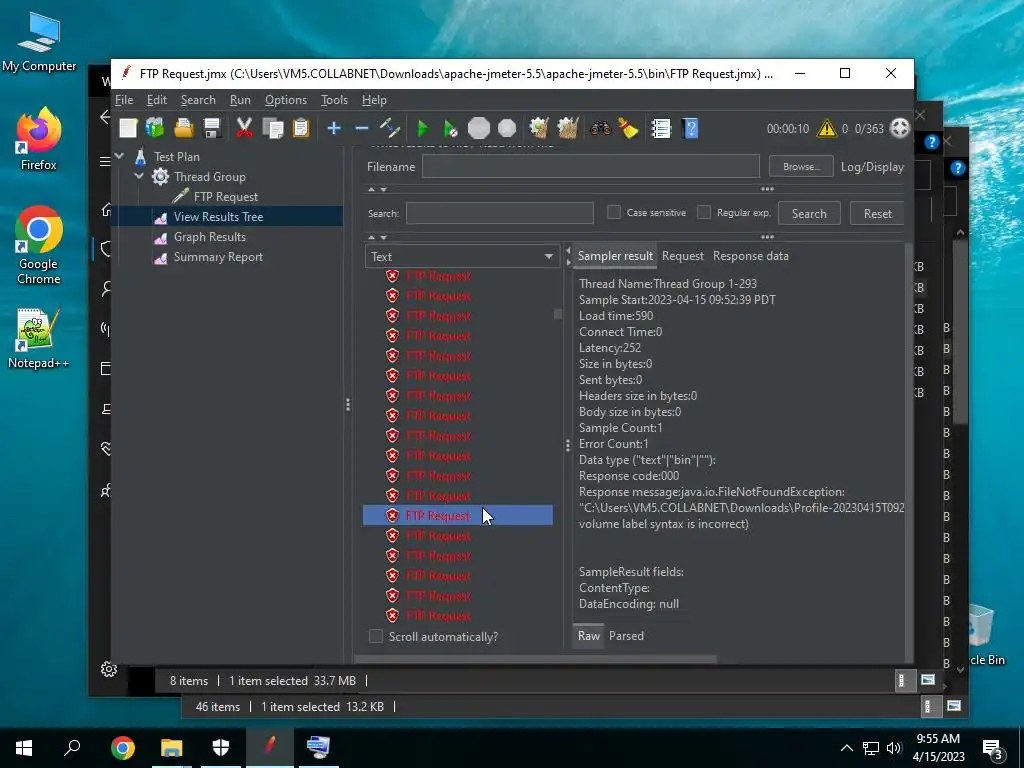Viewport: 1024px width, 768px height.
Task: Select Thread Group tree node
Action: pos(209,176)
